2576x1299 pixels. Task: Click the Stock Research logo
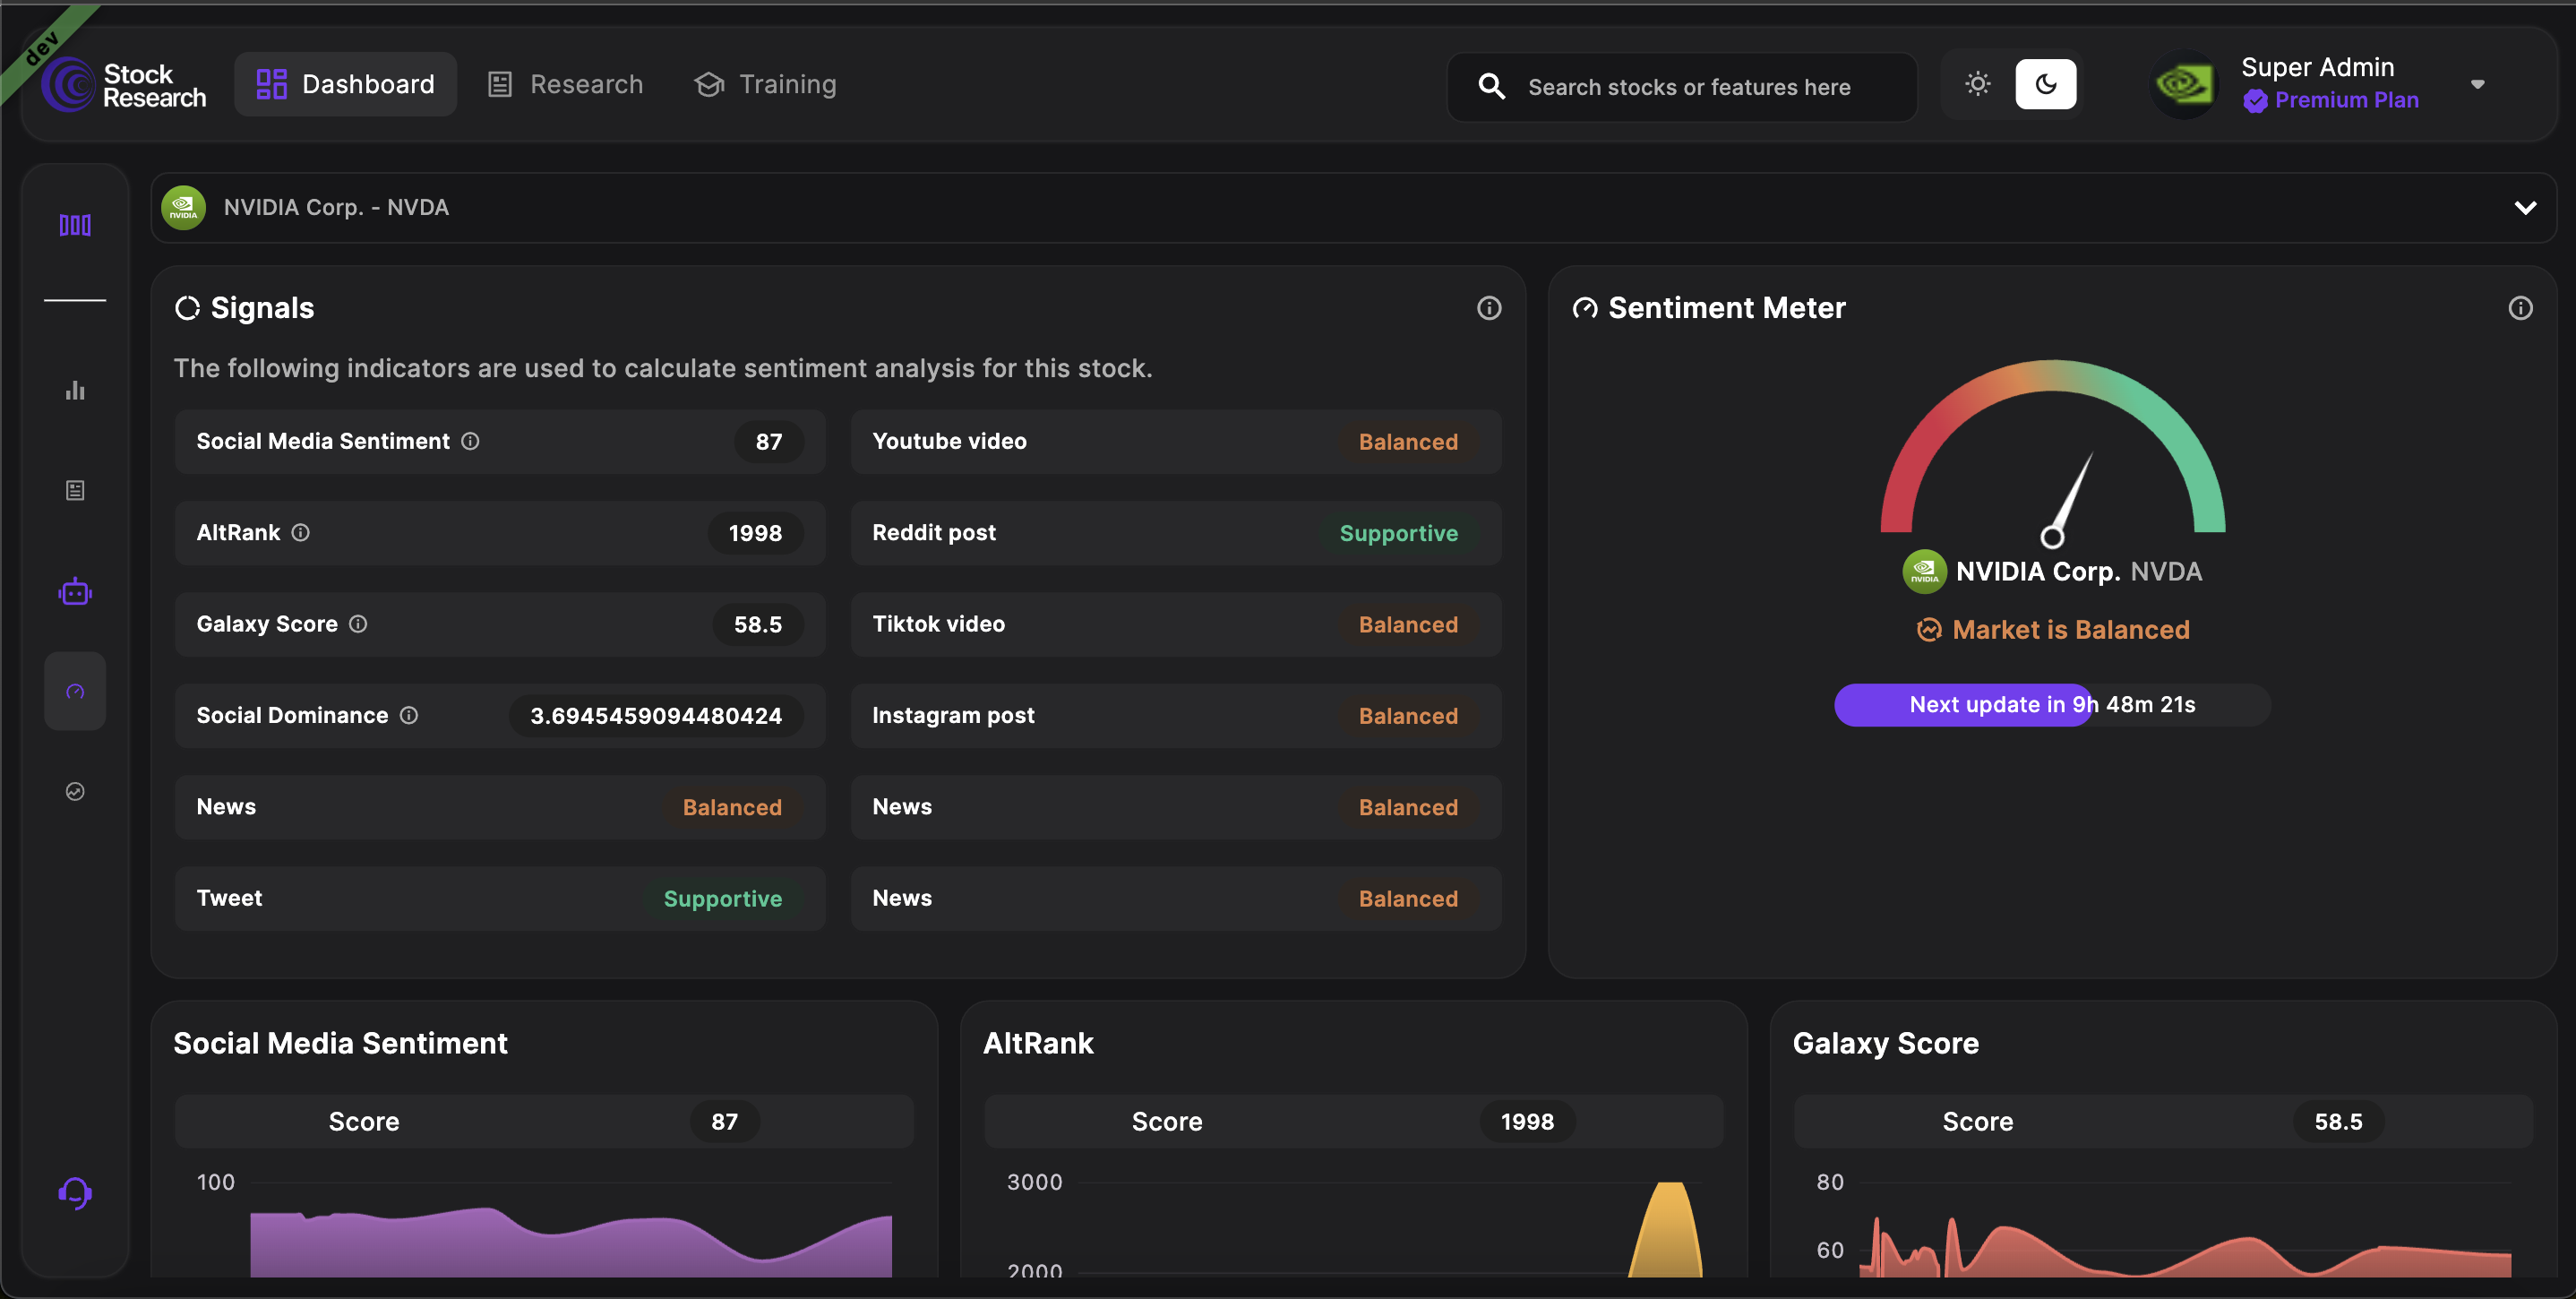click(123, 85)
